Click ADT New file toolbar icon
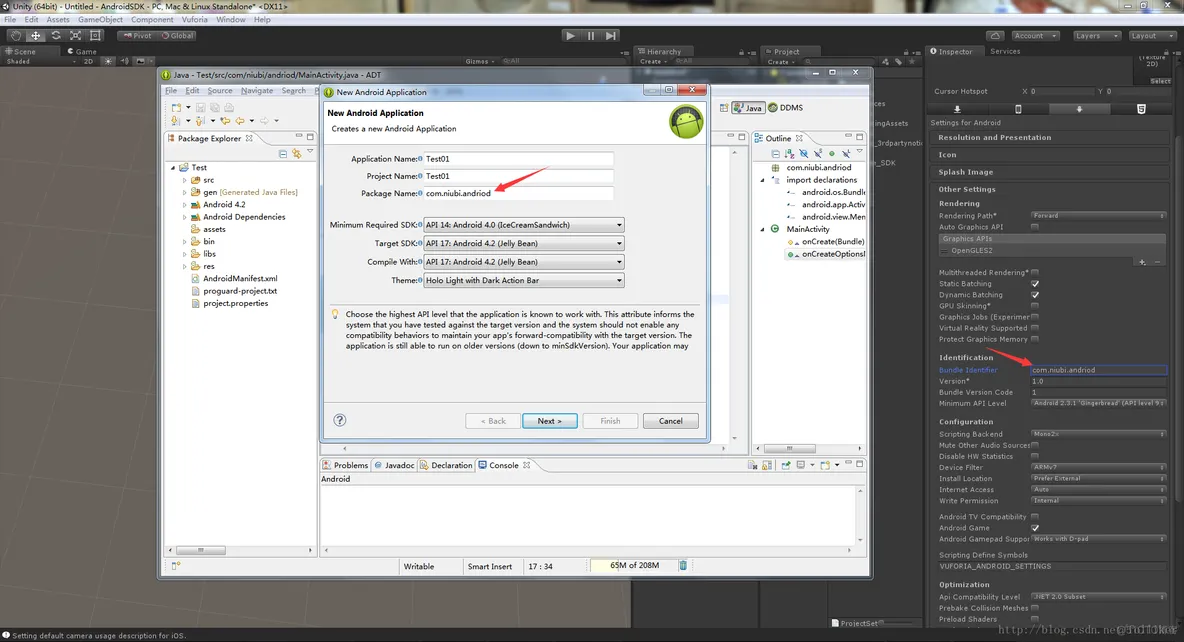The height and width of the screenshot is (642, 1184). 176,108
